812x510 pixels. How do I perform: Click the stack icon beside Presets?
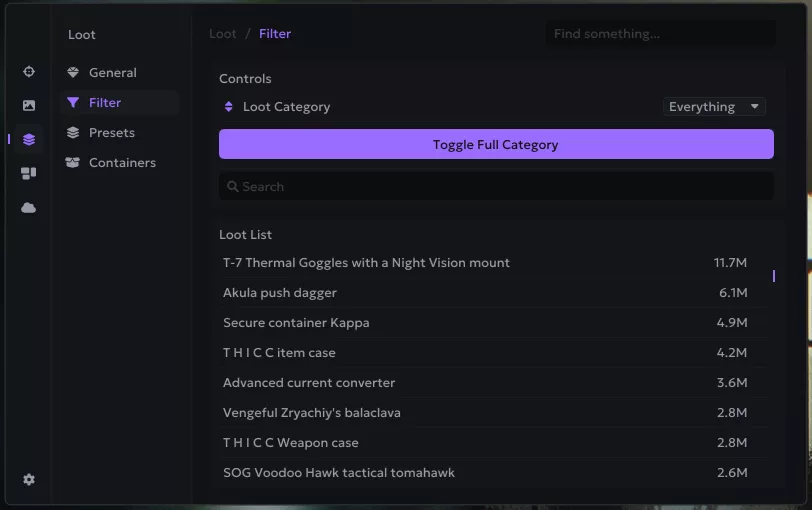pos(73,133)
